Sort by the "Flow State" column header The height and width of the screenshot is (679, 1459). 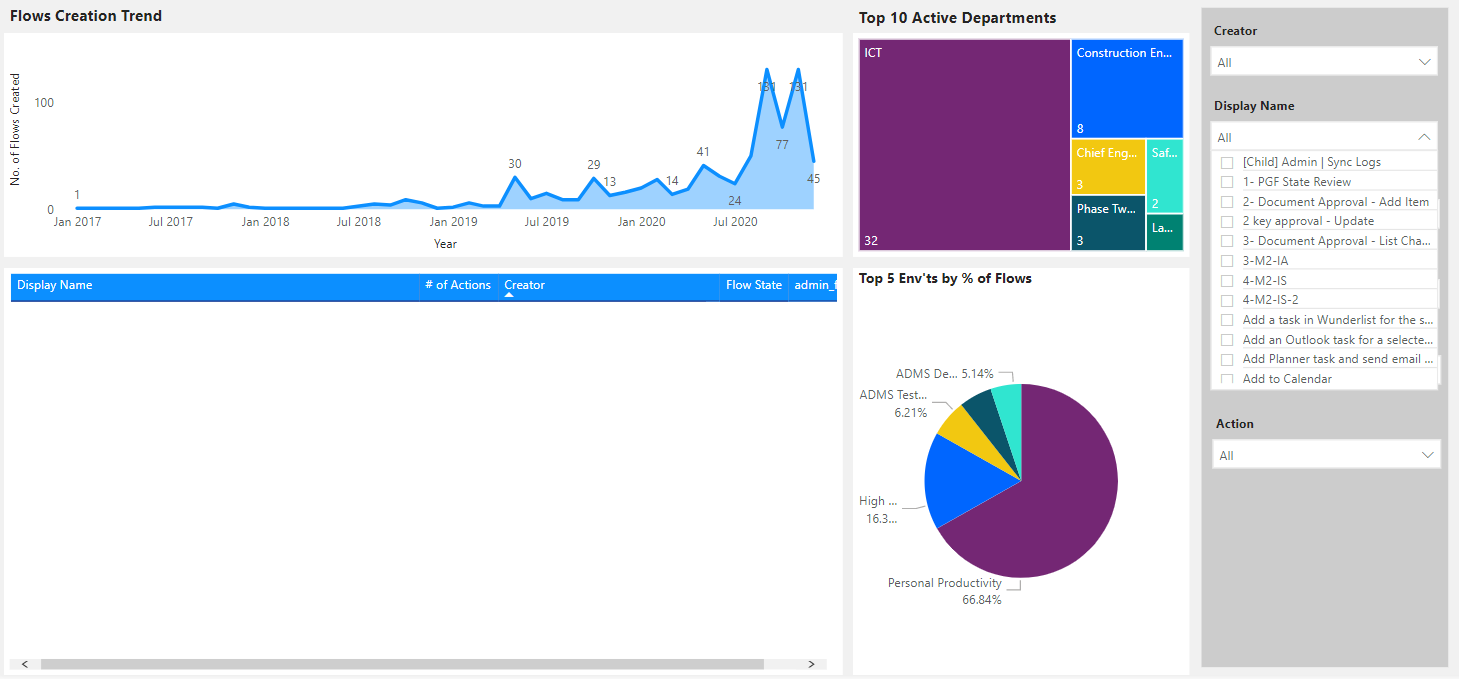[752, 285]
